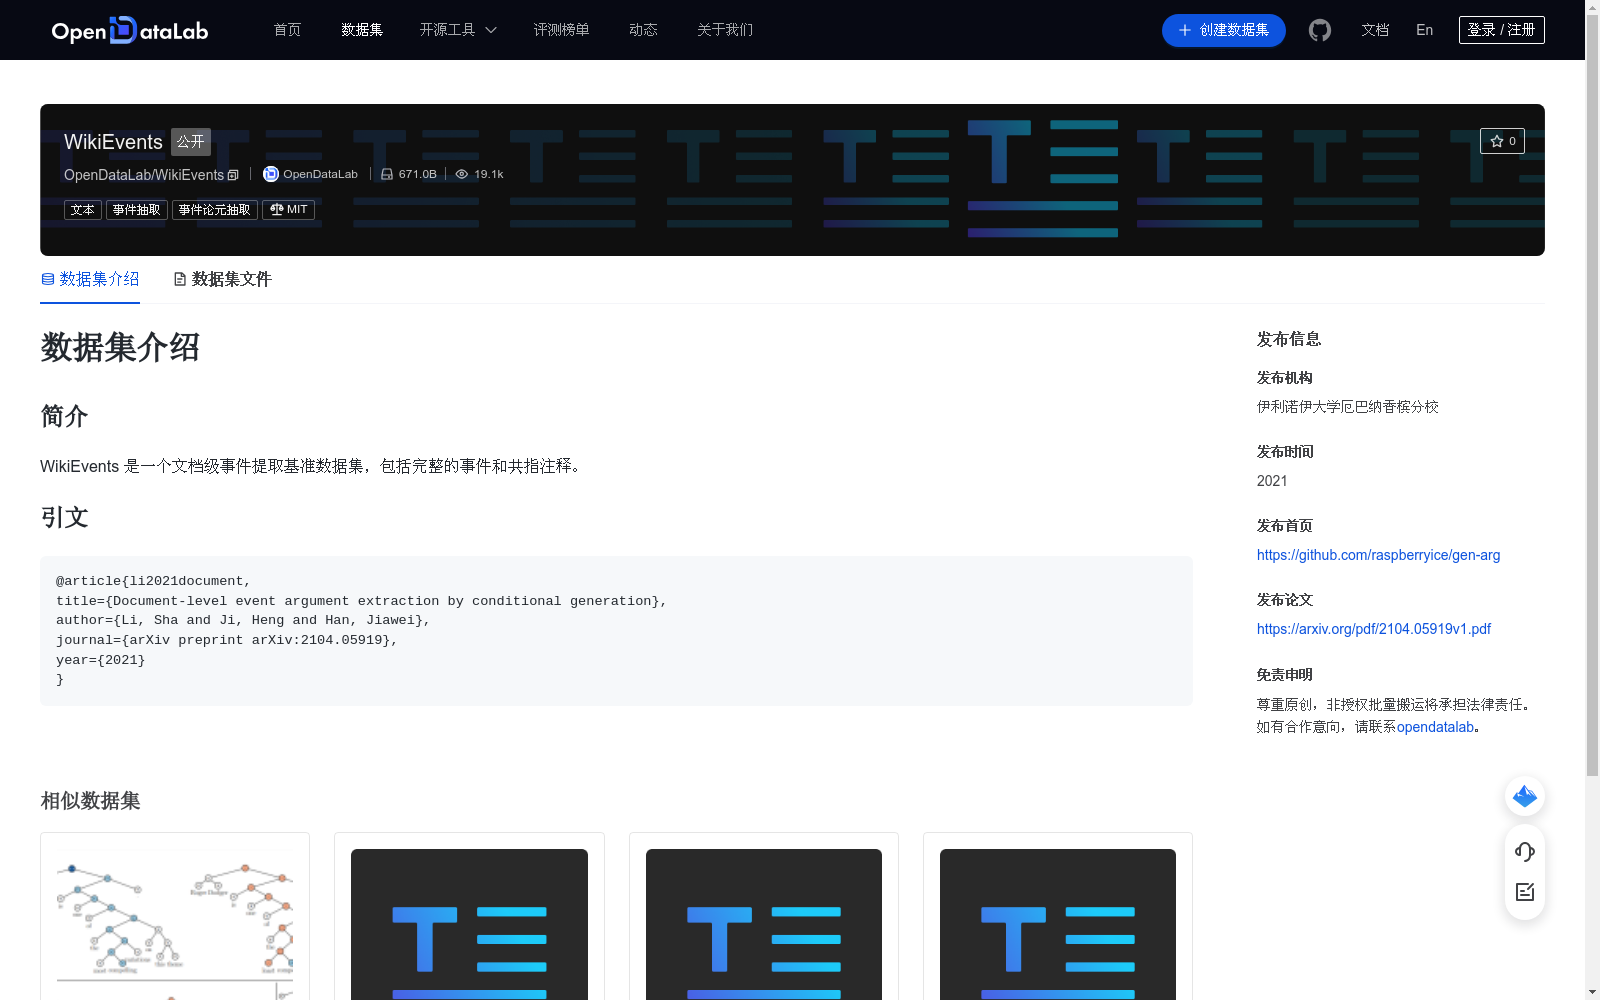
Task: Expand the 开源工具 dropdown menu
Action: 458,30
